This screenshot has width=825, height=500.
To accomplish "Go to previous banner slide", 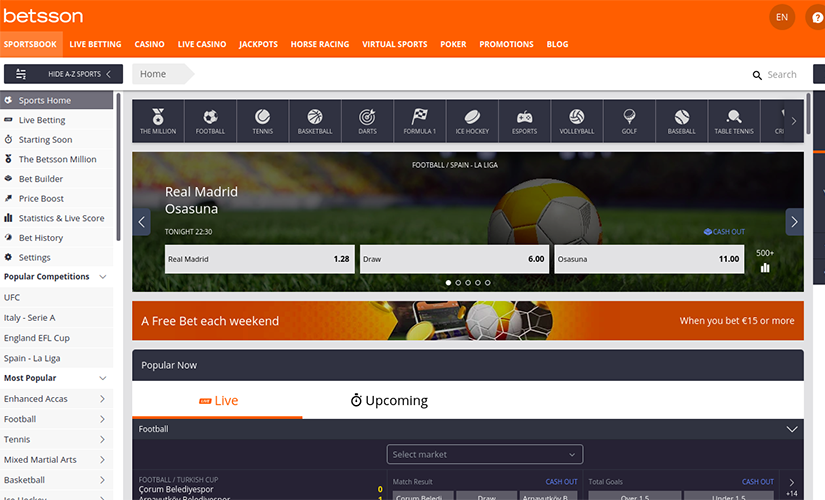I will pyautogui.click(x=142, y=222).
